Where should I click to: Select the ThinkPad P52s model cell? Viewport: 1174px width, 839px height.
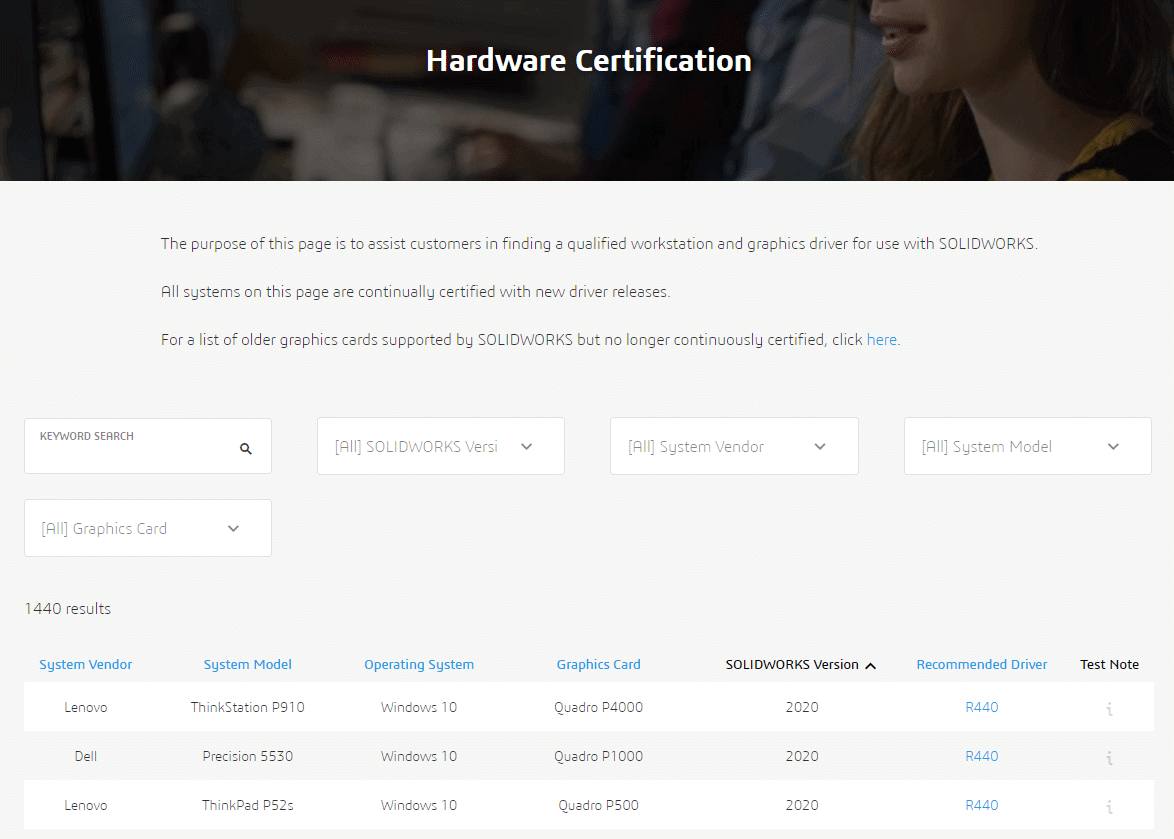pos(248,805)
